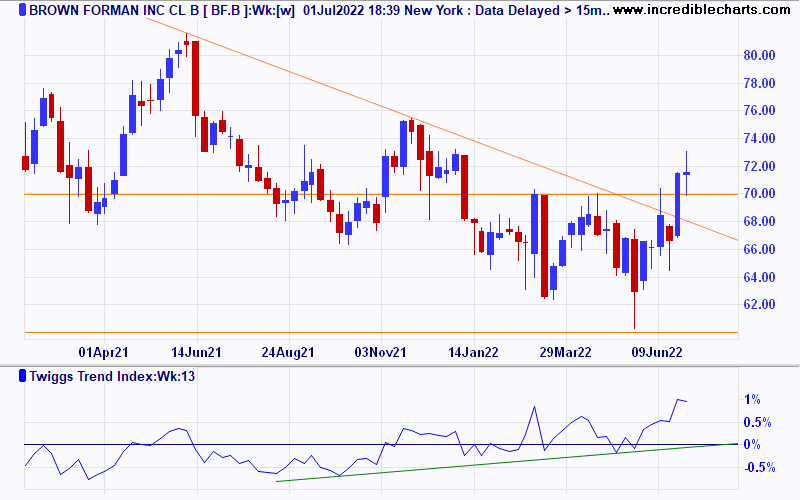The image size is (800, 500).
Task: Click the 64.00 price axis label
Action: [x=759, y=277]
